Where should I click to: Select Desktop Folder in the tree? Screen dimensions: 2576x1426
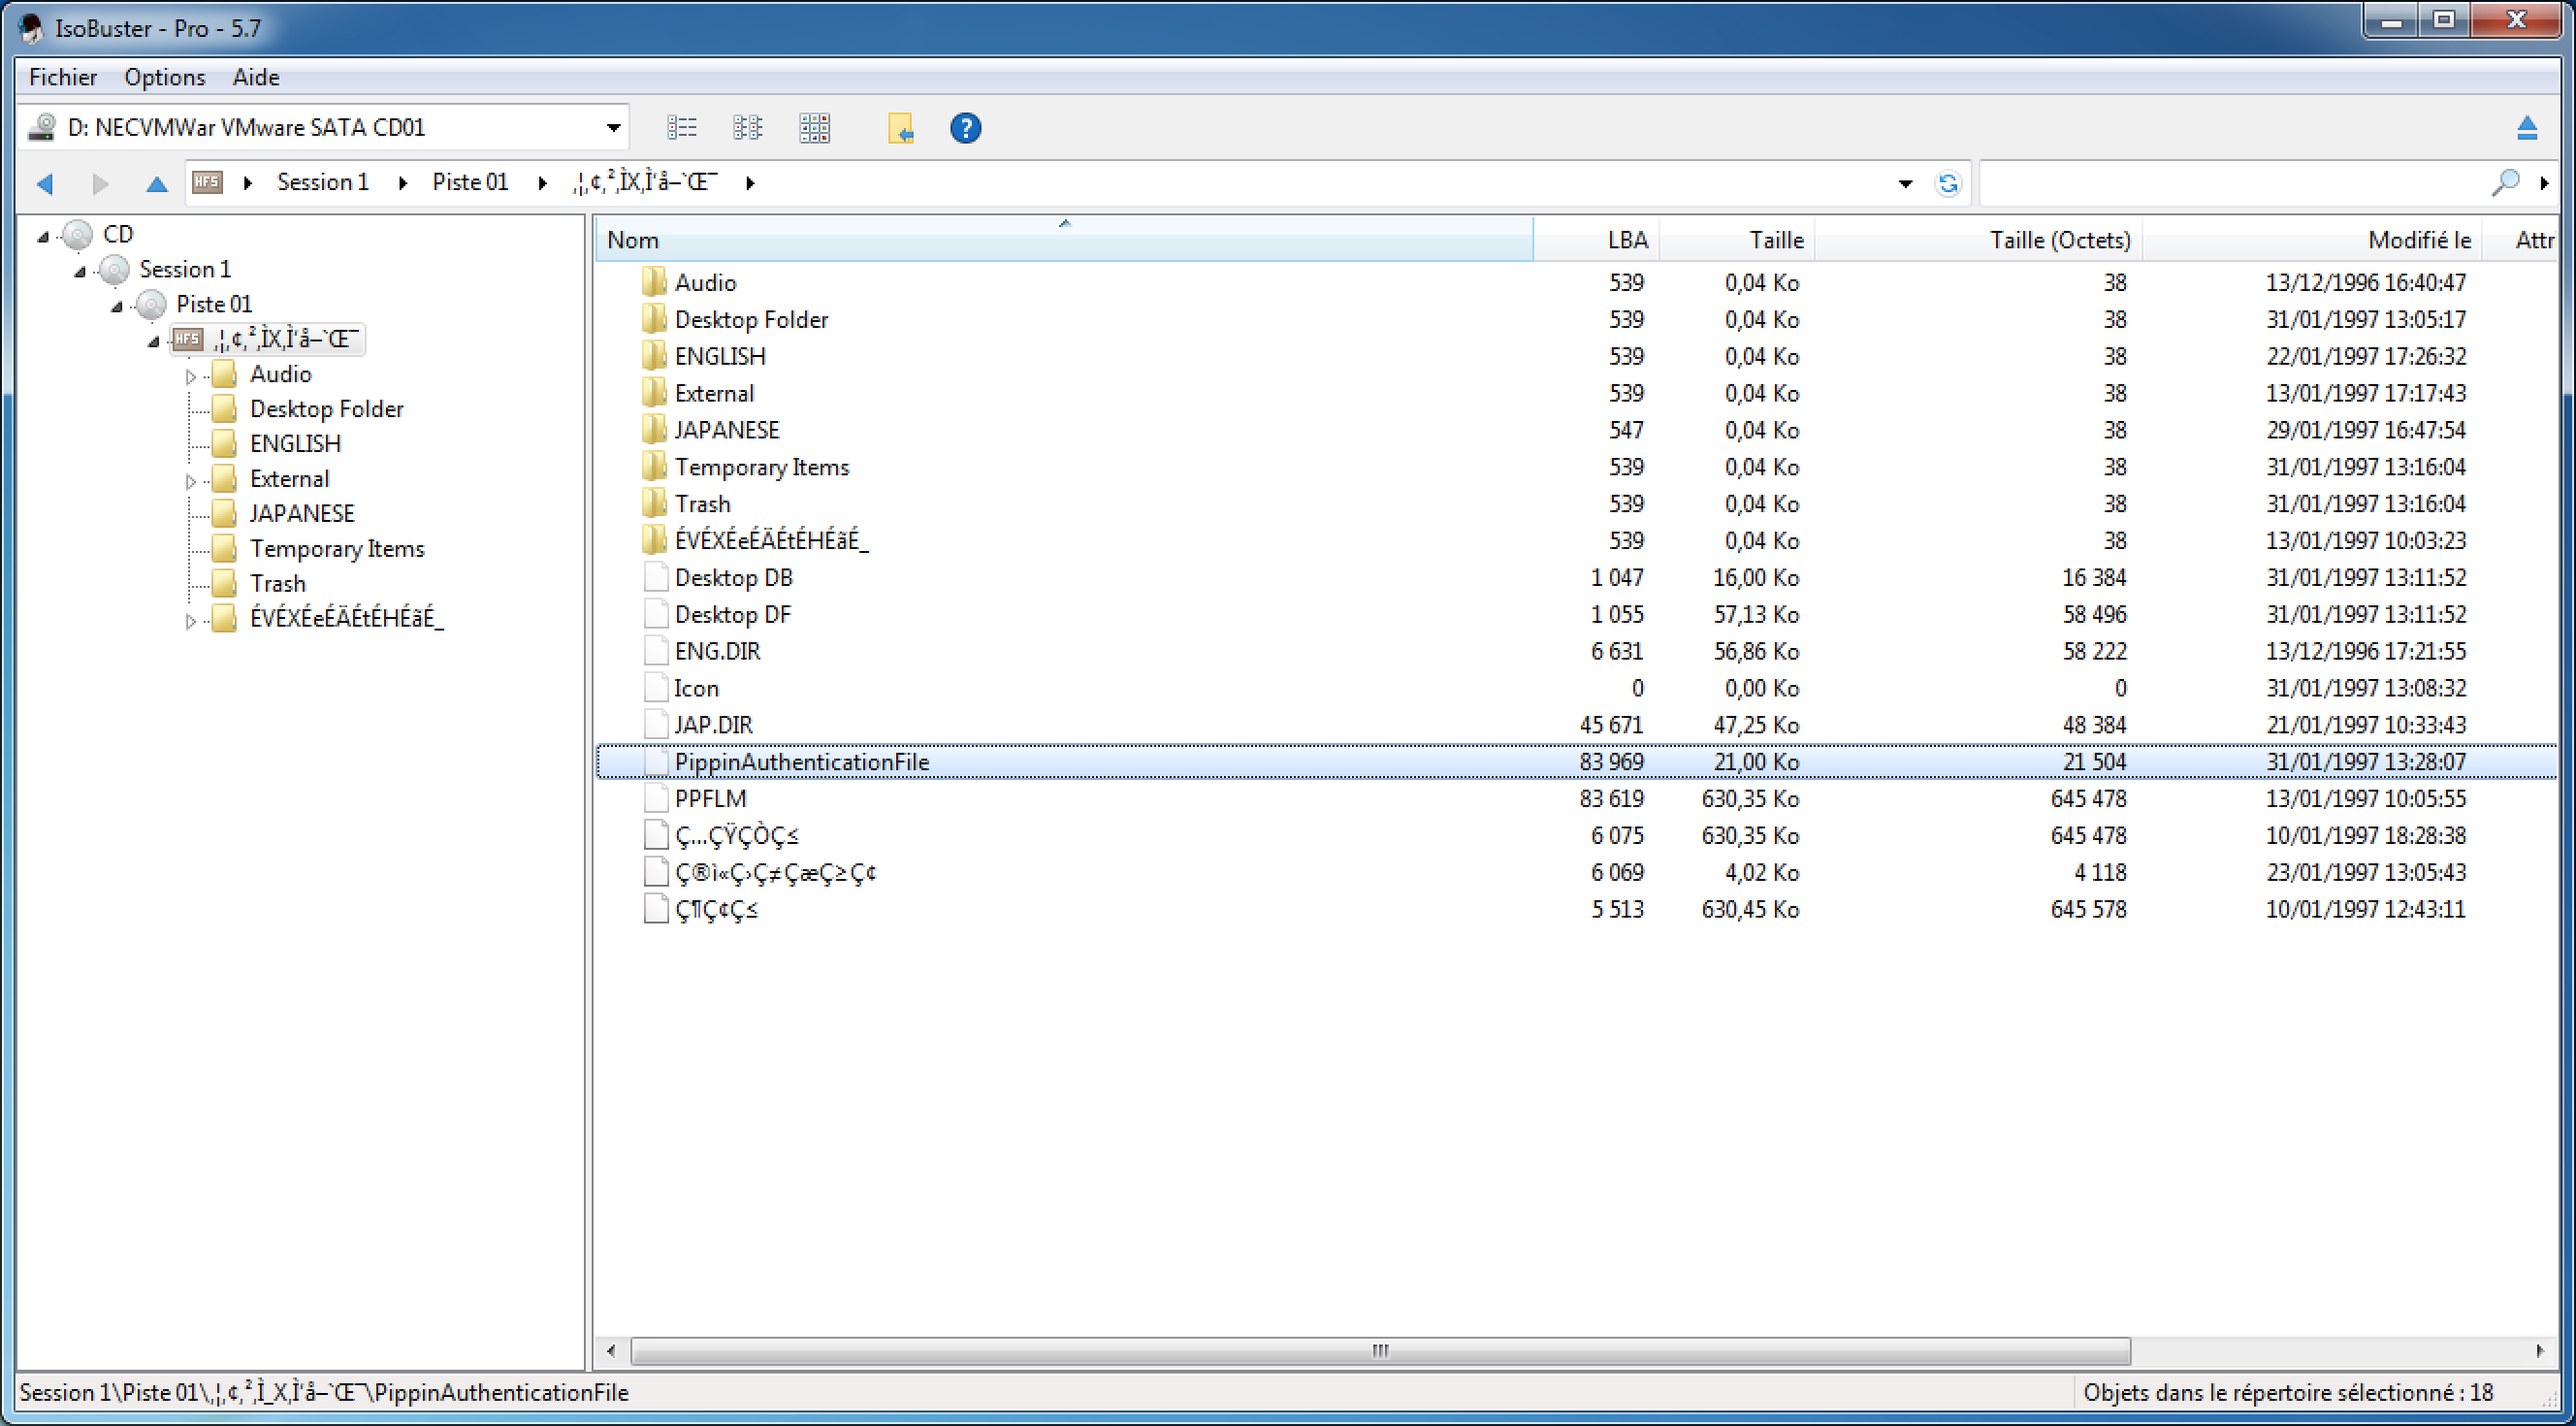point(327,409)
